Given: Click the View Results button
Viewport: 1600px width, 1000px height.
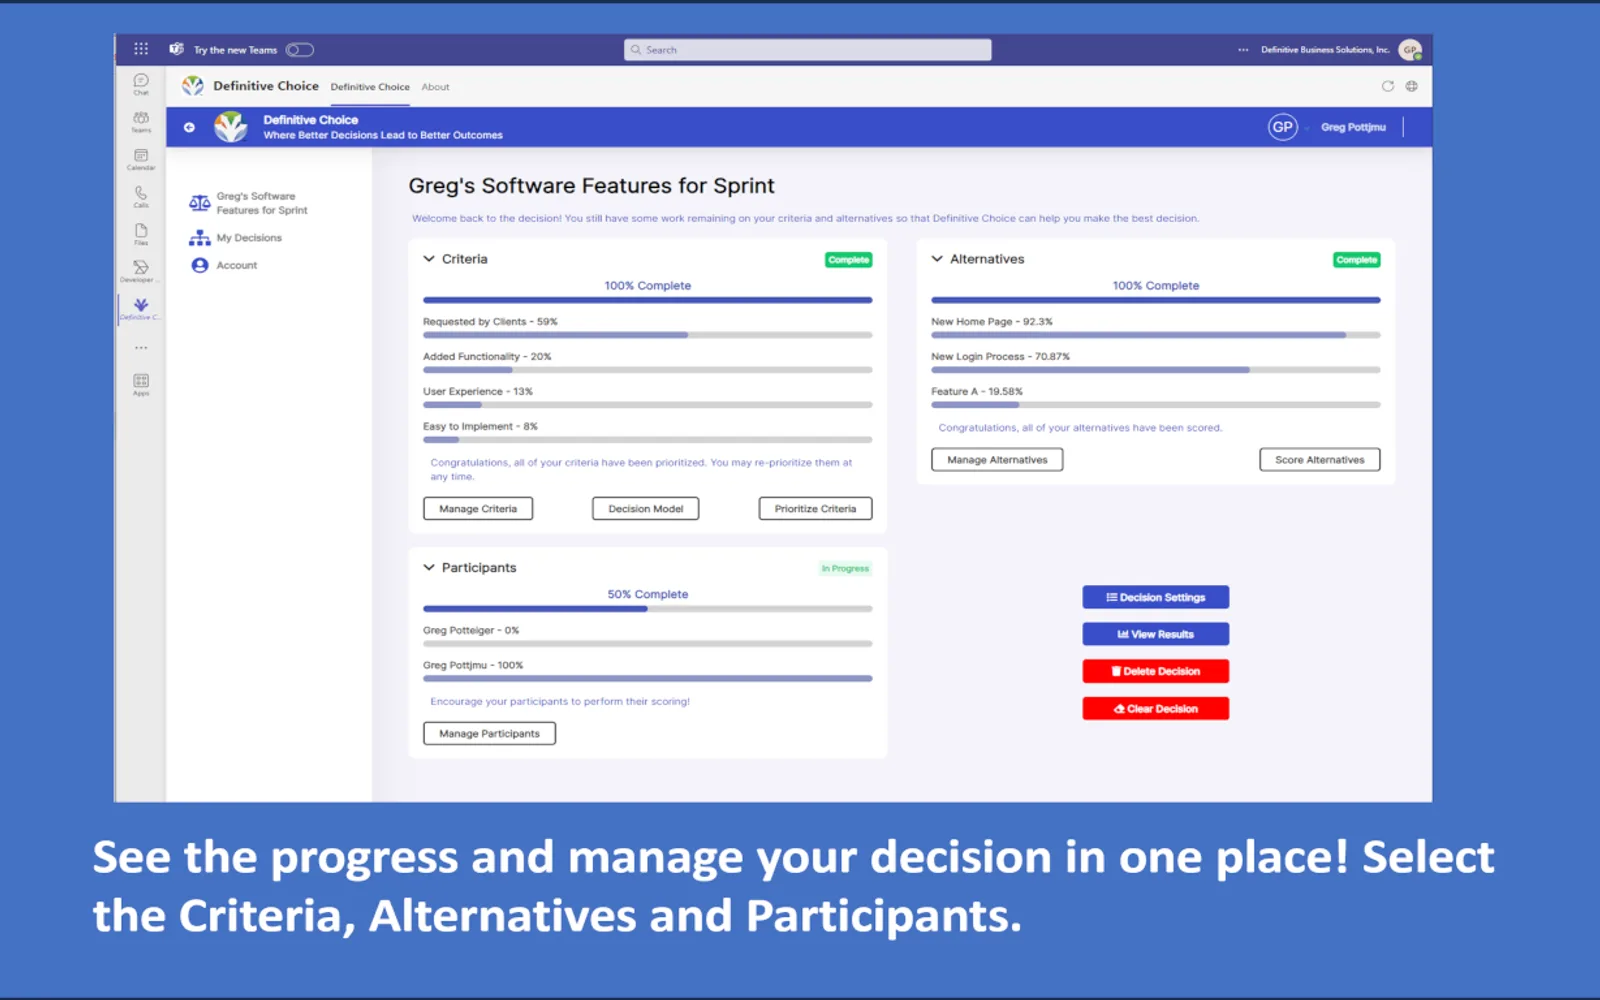Looking at the screenshot, I should (x=1155, y=634).
